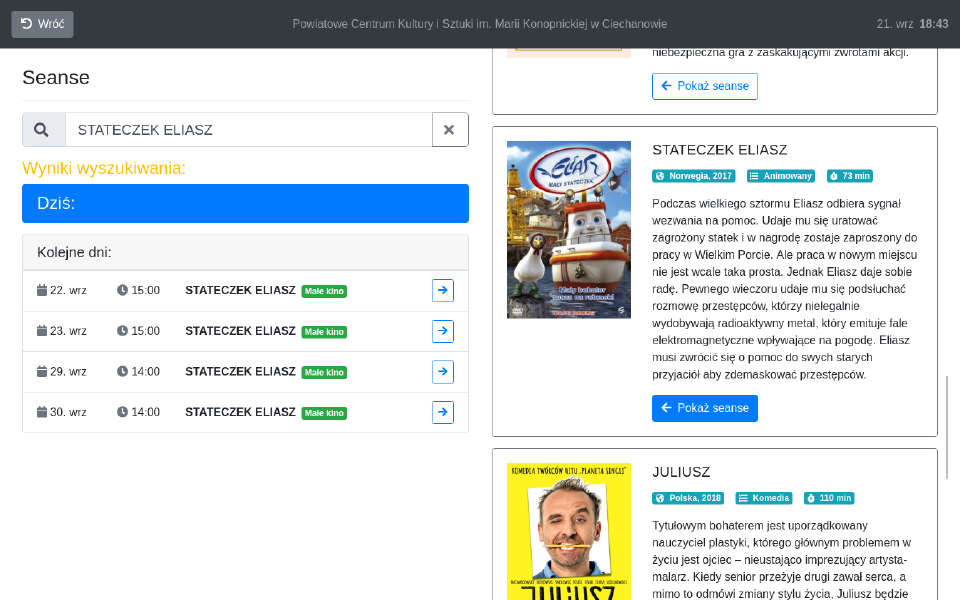The height and width of the screenshot is (600, 960).
Task: Open the 23. wrz 15:00 screening arrow
Action: point(443,331)
